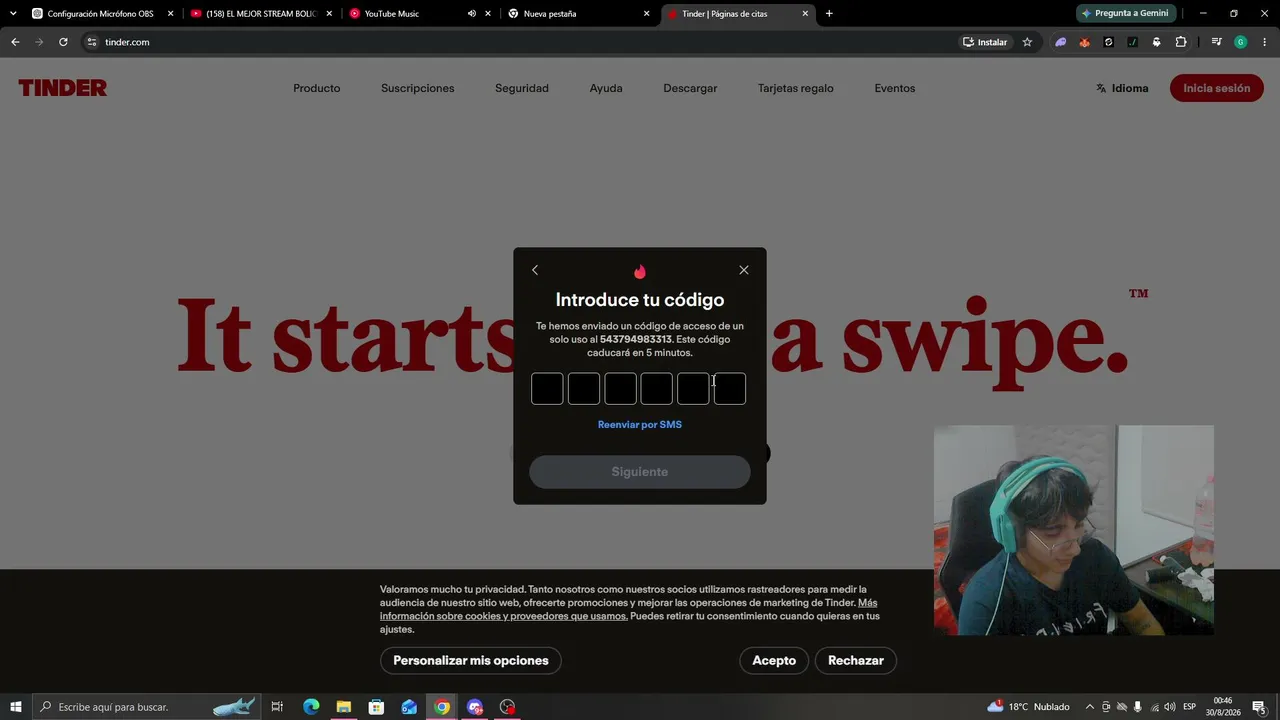This screenshot has width=1280, height=720.
Task: Open the cookies and providers information link
Action: click(628, 610)
